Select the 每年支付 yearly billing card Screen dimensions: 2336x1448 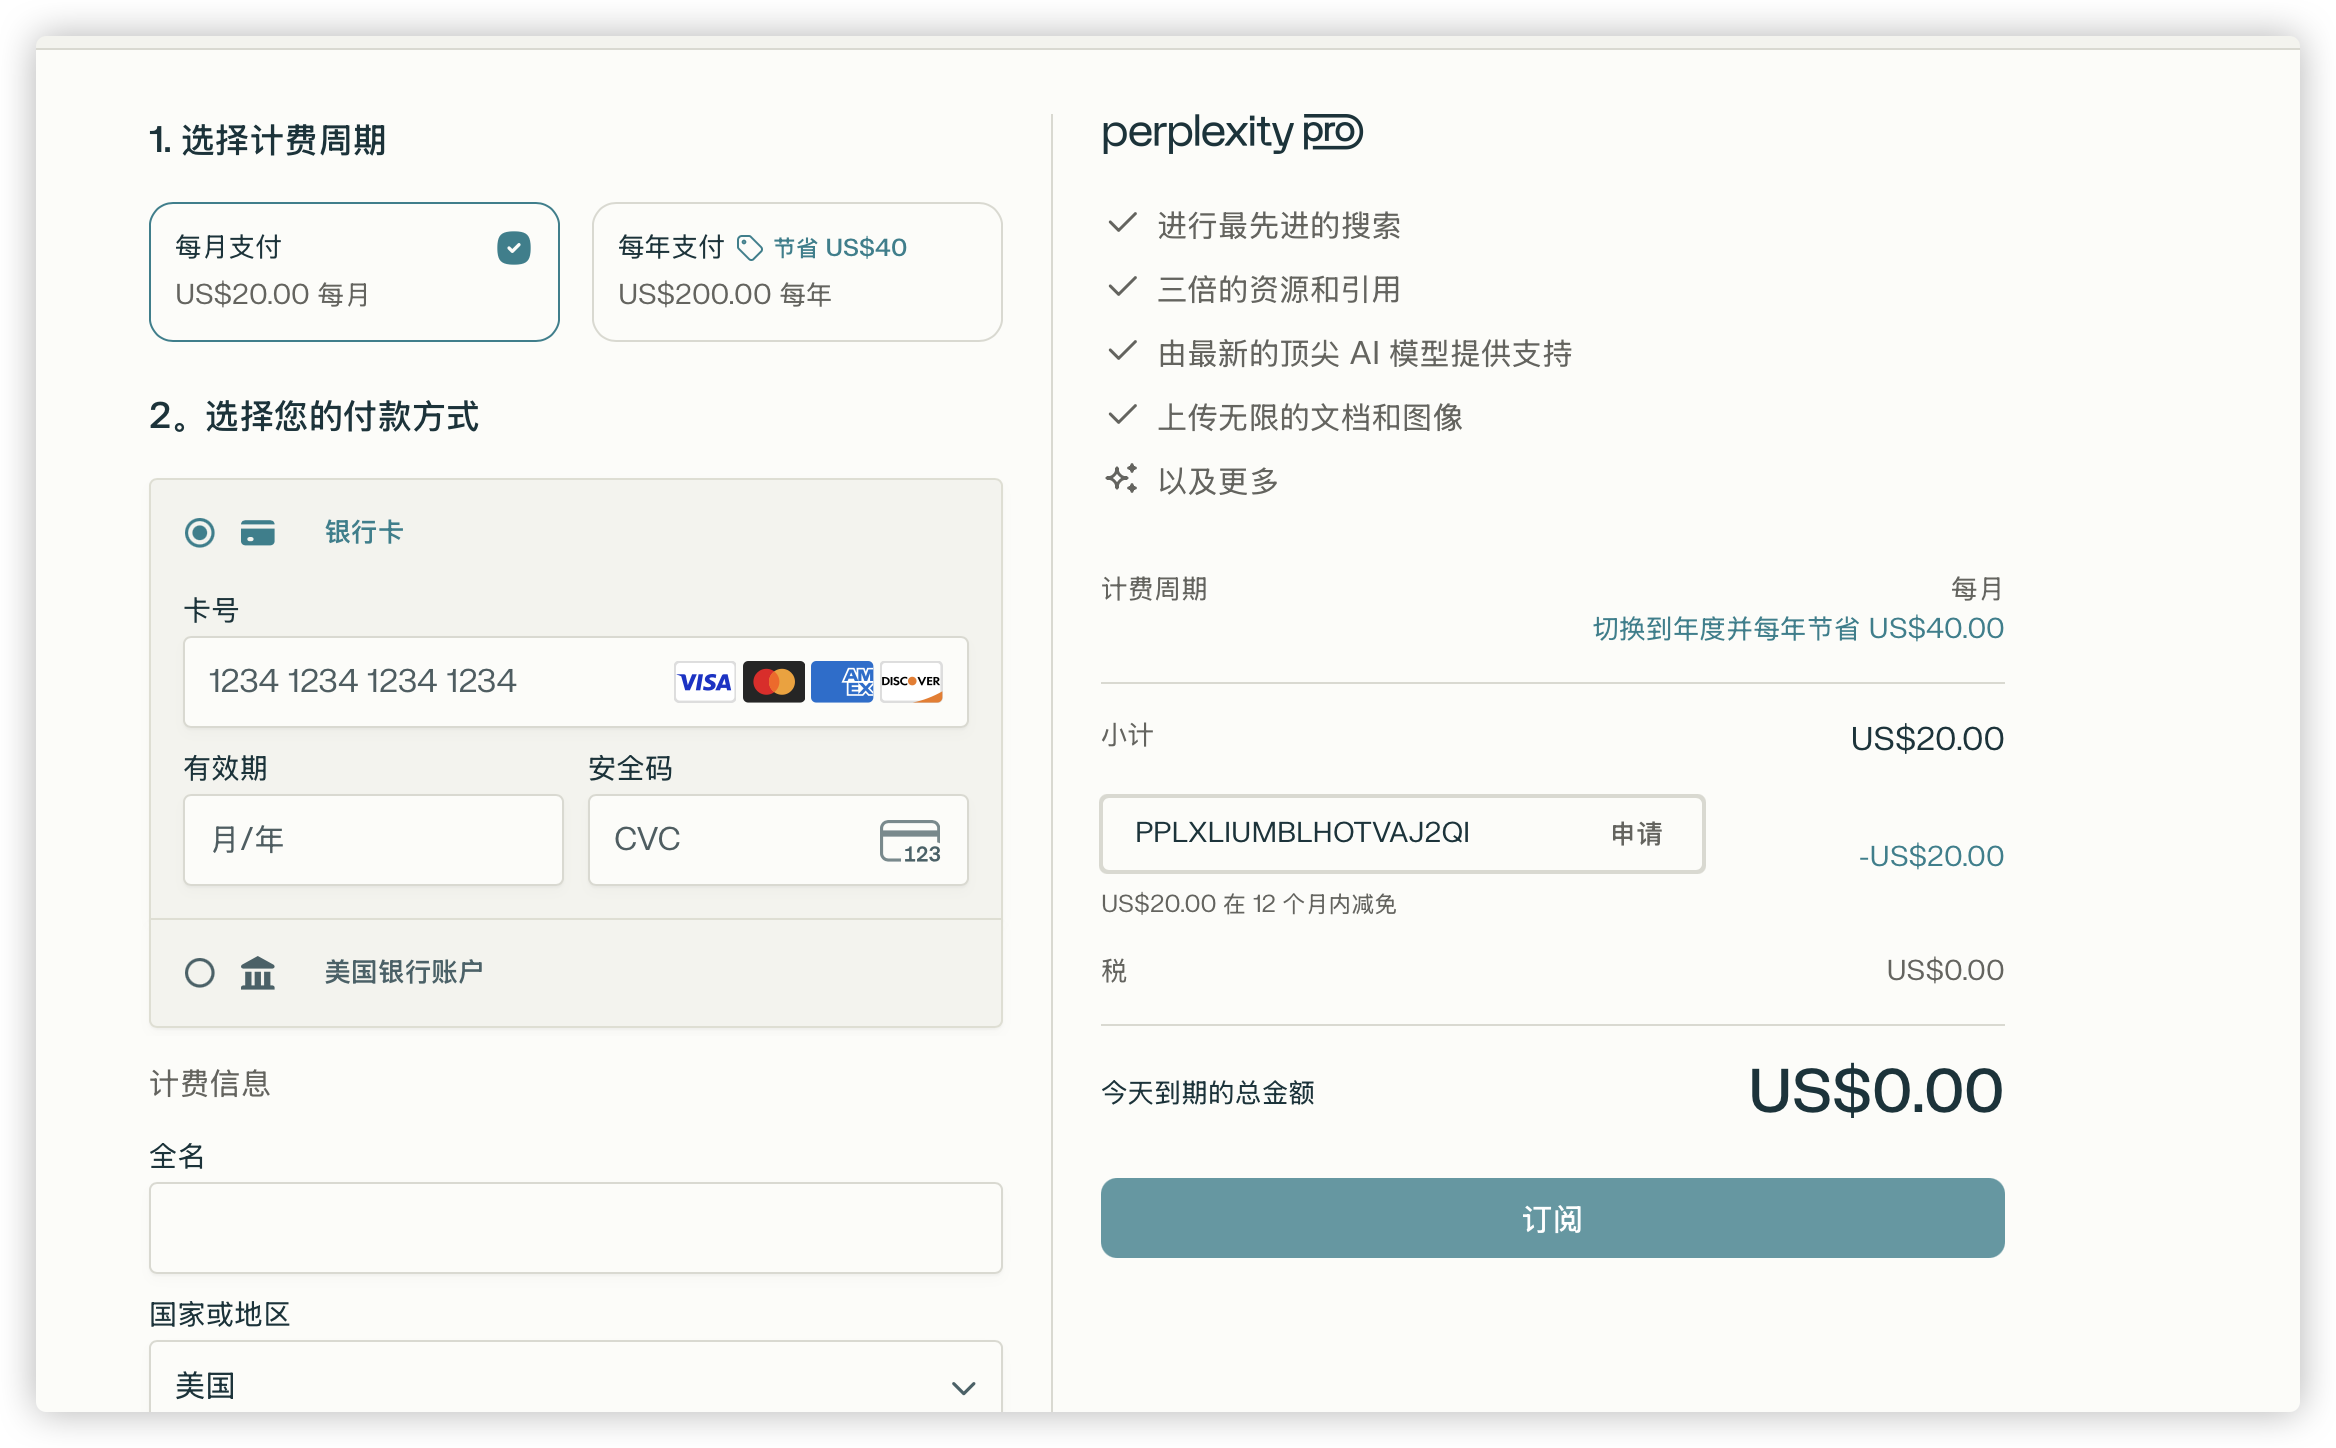[x=797, y=272]
